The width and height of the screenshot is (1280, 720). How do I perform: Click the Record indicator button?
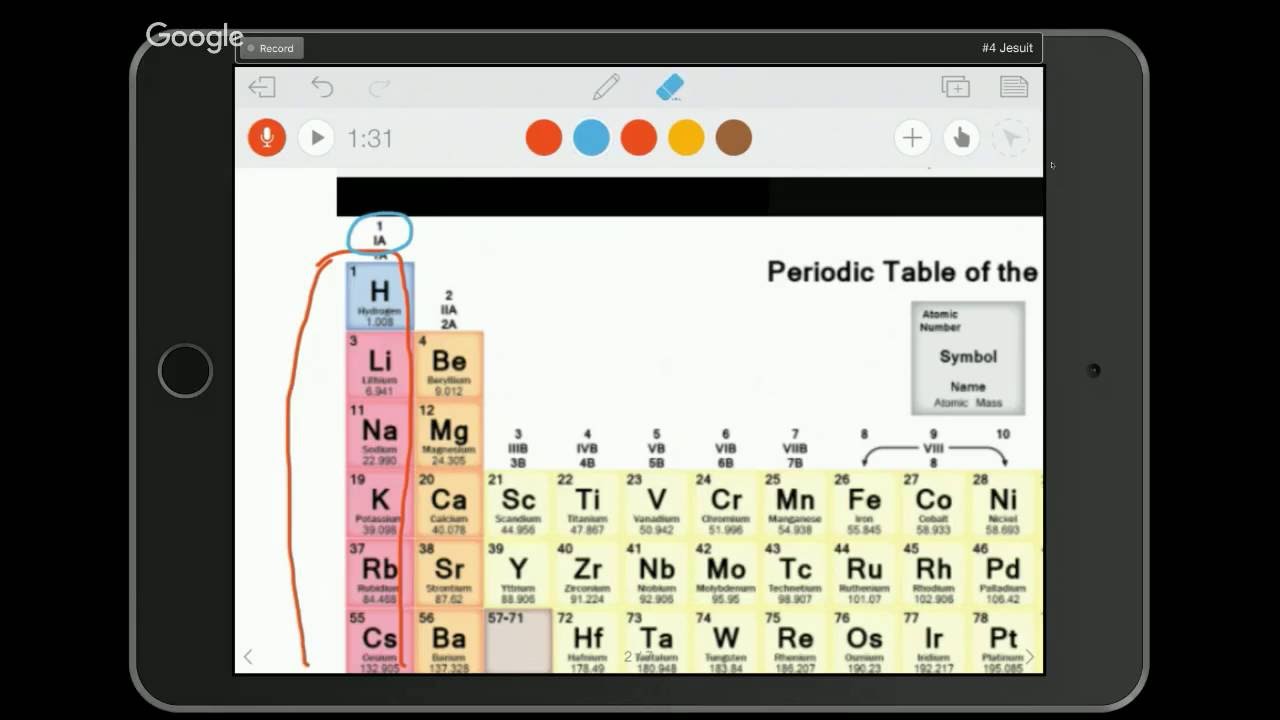pos(271,48)
